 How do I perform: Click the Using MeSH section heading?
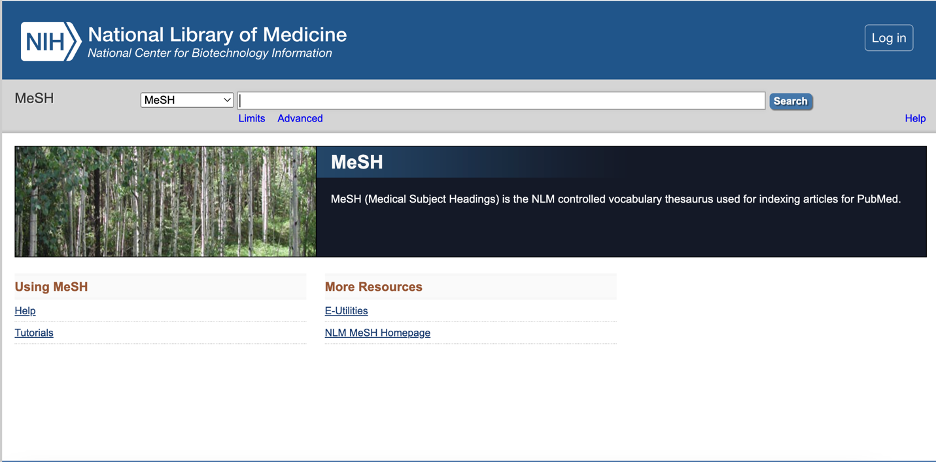point(51,287)
